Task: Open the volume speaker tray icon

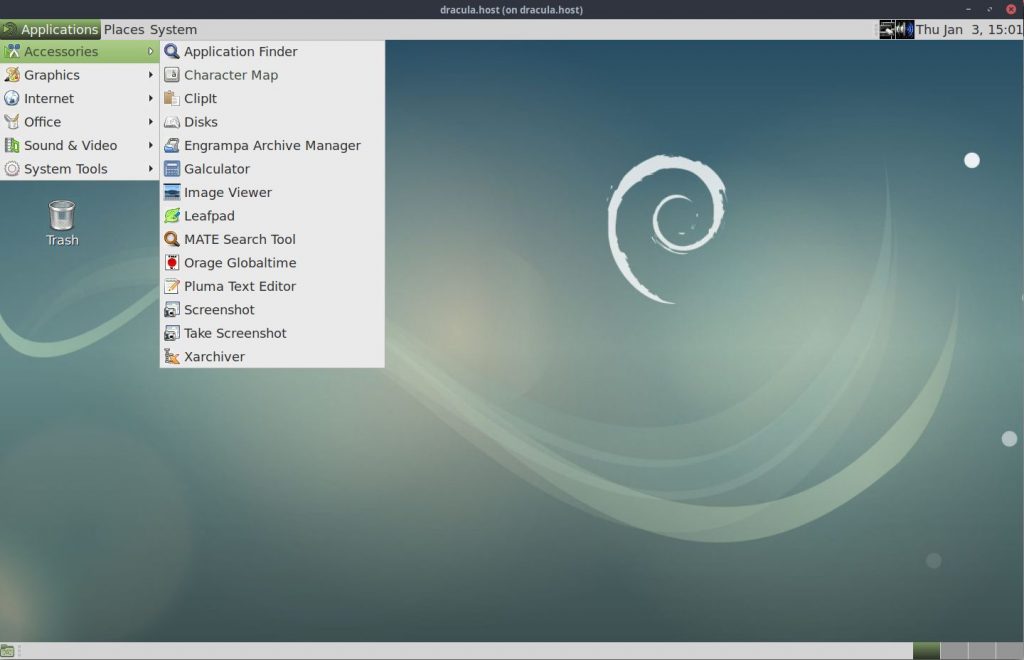Action: (904, 29)
